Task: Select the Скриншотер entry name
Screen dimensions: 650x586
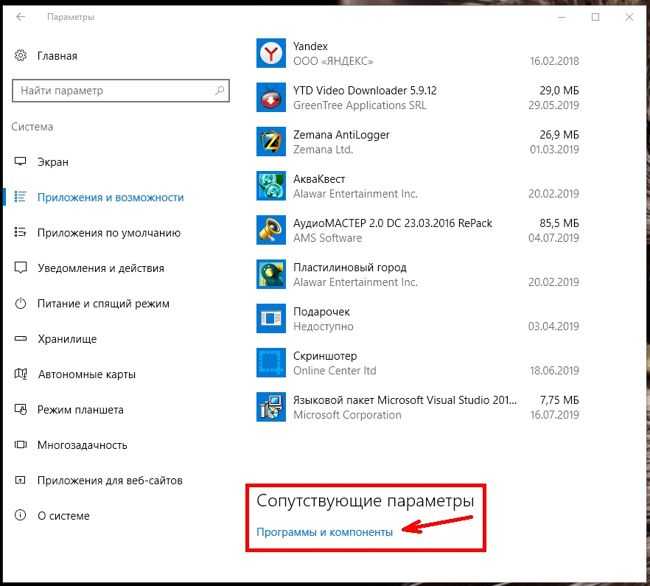Action: pos(325,356)
